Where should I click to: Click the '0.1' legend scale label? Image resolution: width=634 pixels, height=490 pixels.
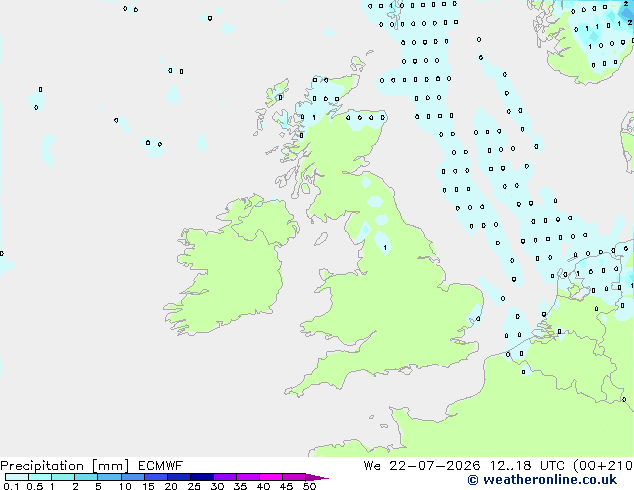(11, 486)
